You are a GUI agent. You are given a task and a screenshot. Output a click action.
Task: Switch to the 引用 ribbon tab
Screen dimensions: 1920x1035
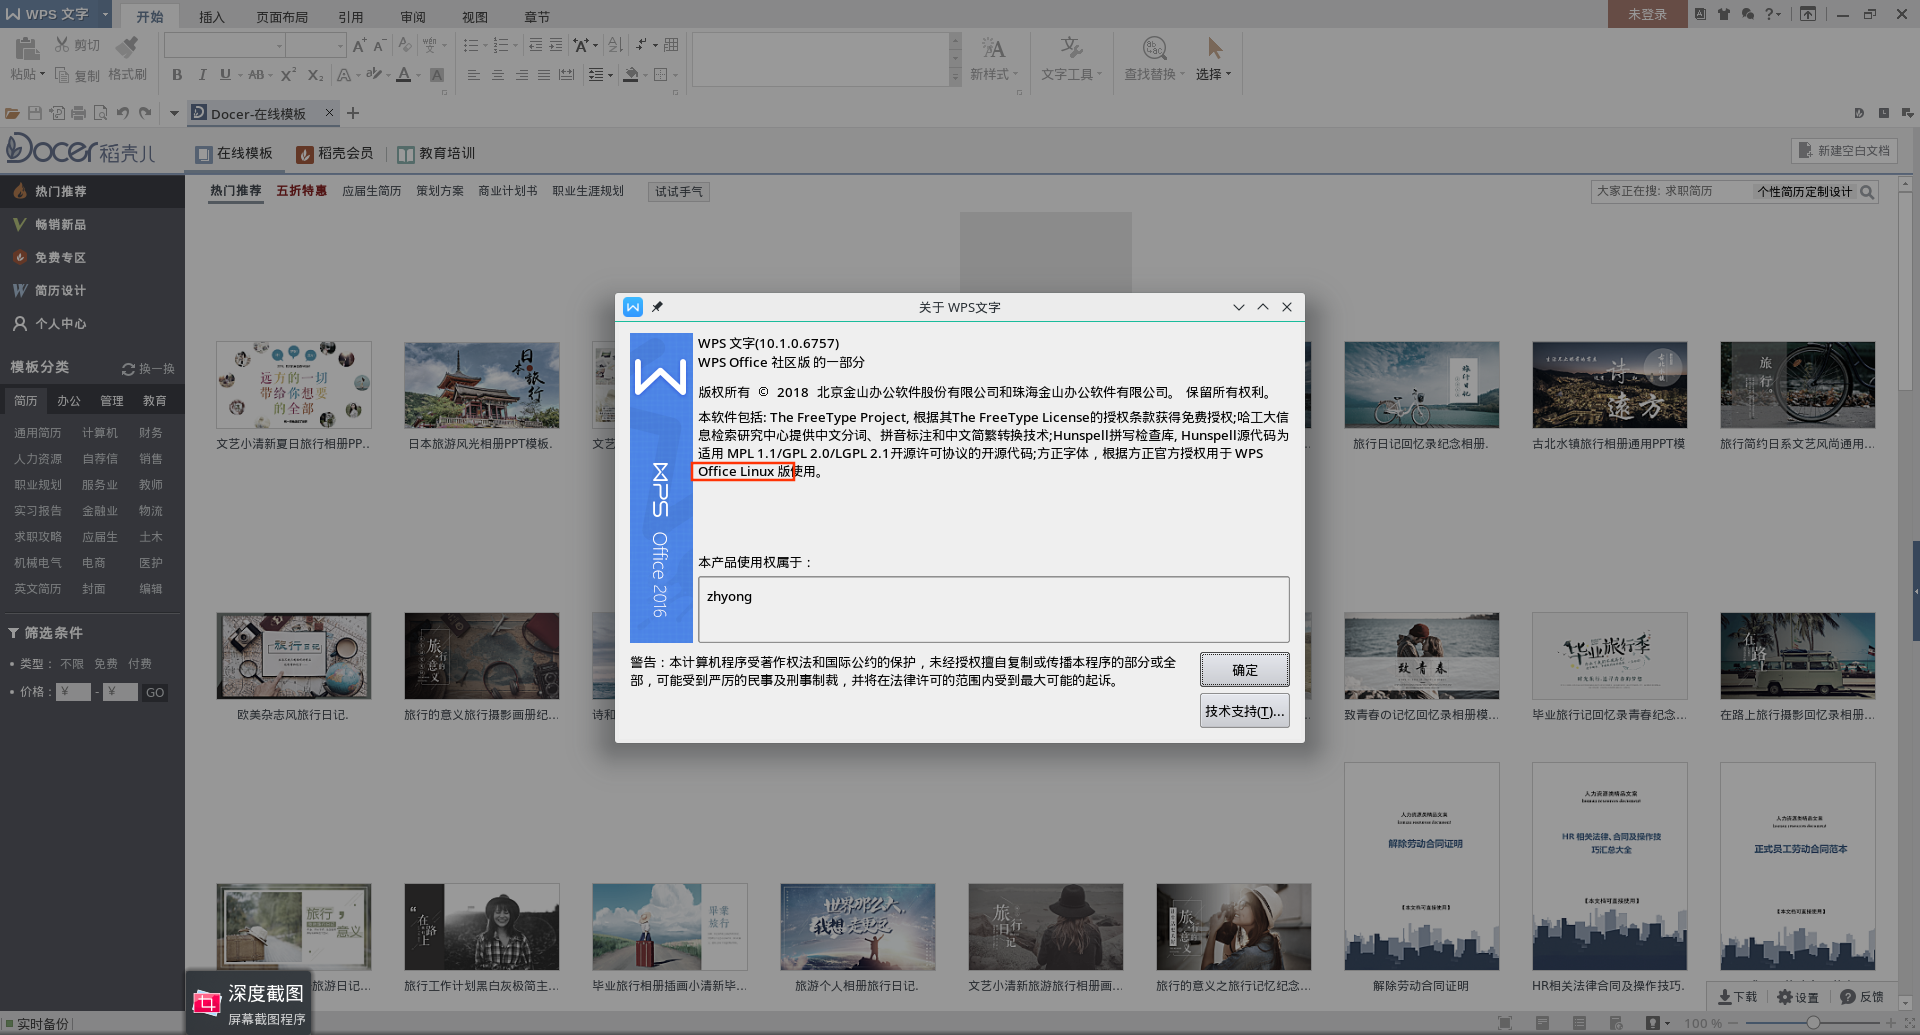tap(351, 17)
